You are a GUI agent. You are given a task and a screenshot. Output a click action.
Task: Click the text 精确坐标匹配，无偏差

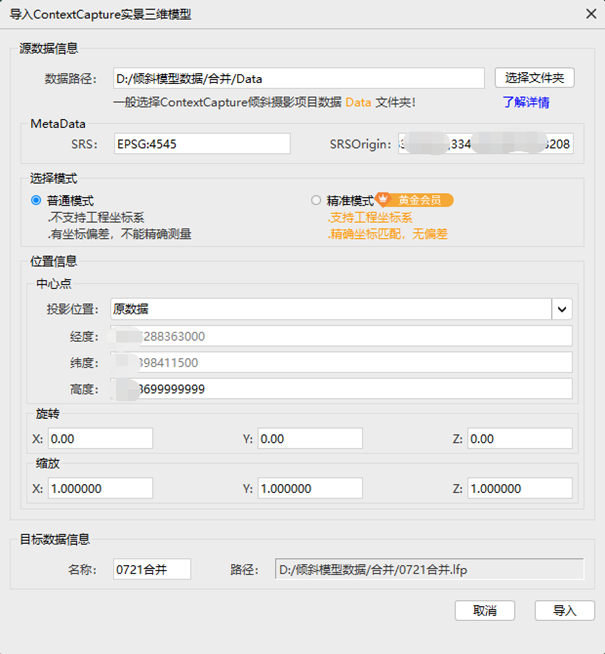click(x=387, y=234)
